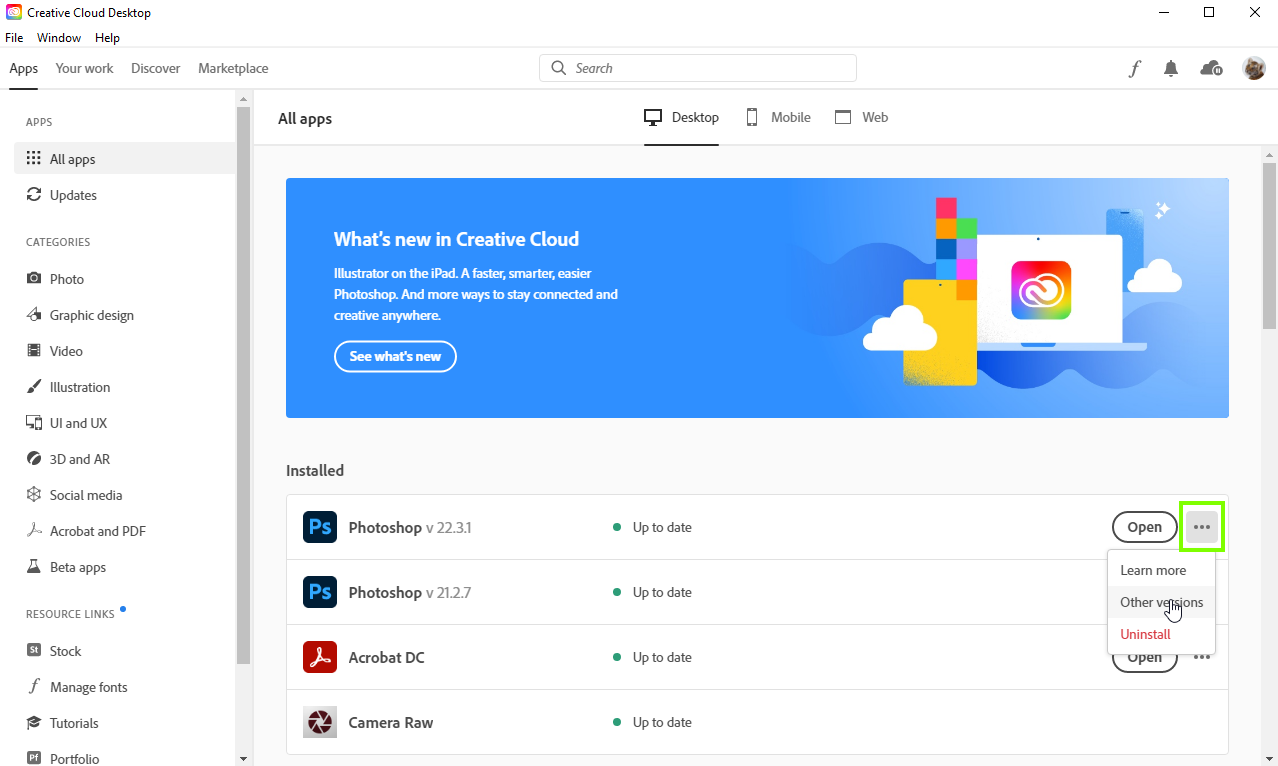The width and height of the screenshot is (1278, 766).
Task: Click the Categories sidebar header
Action: point(58,242)
